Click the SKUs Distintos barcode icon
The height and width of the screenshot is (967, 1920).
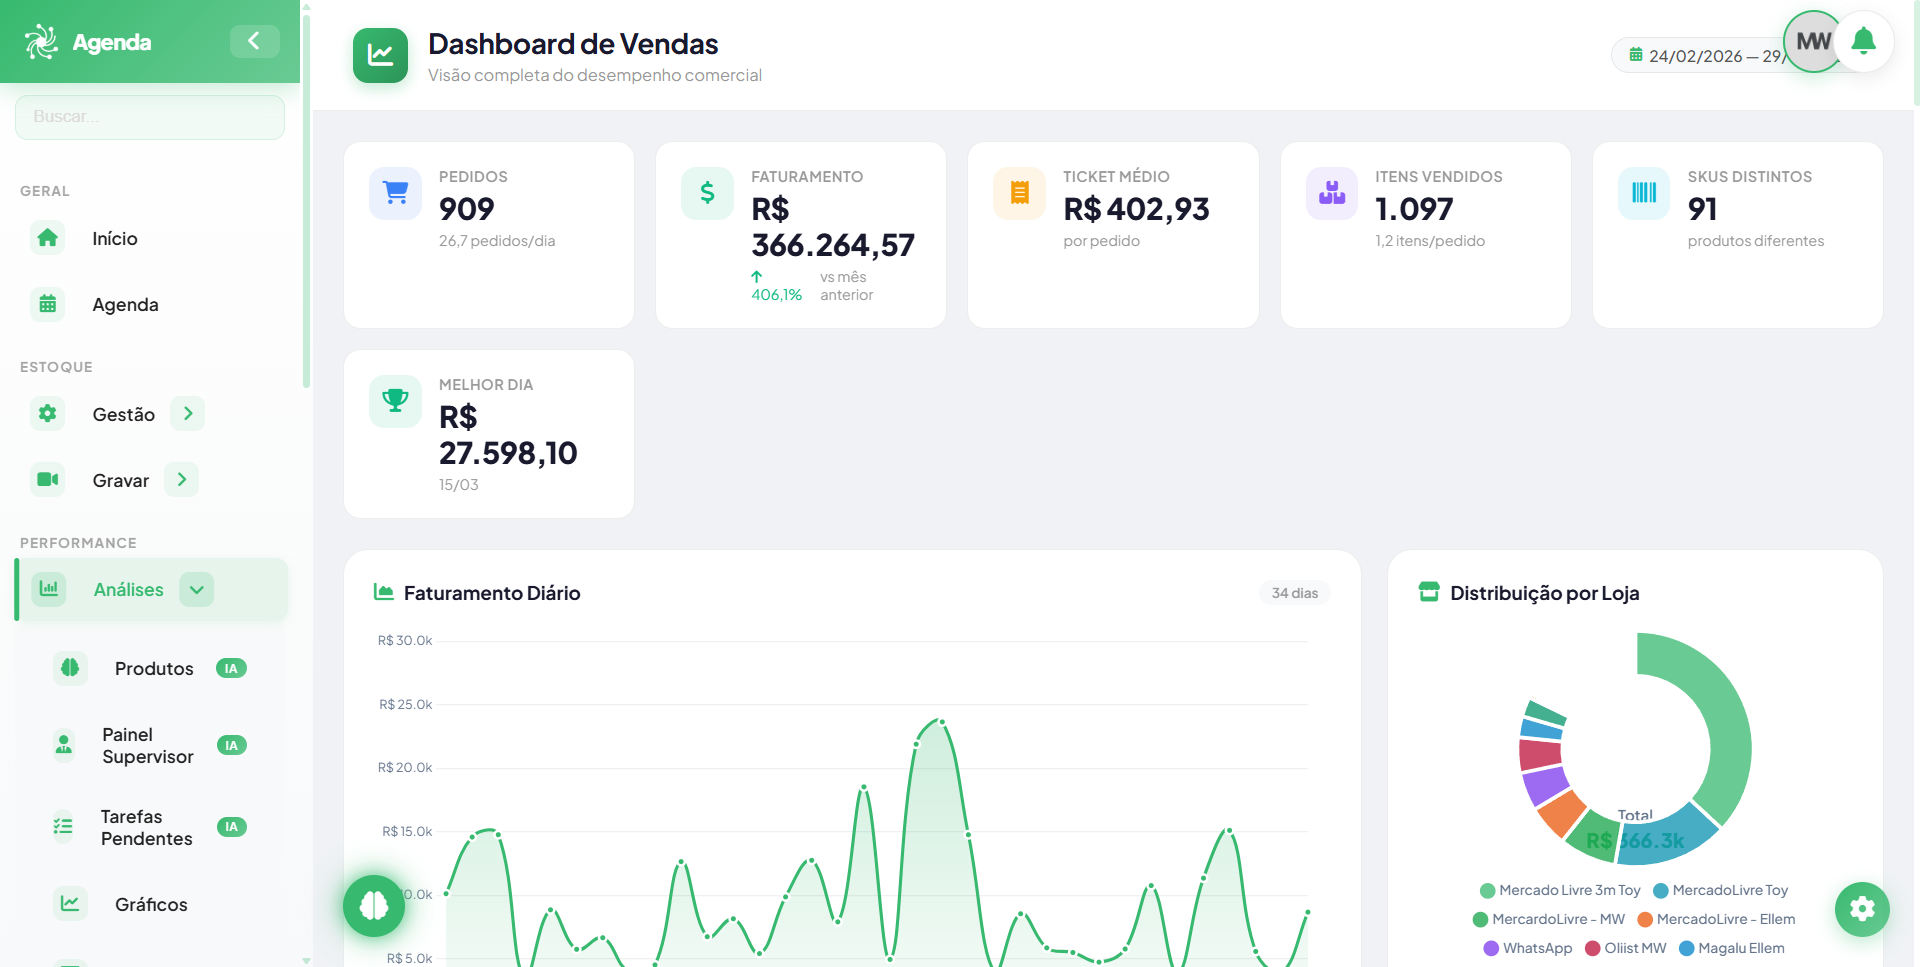pyautogui.click(x=1644, y=193)
